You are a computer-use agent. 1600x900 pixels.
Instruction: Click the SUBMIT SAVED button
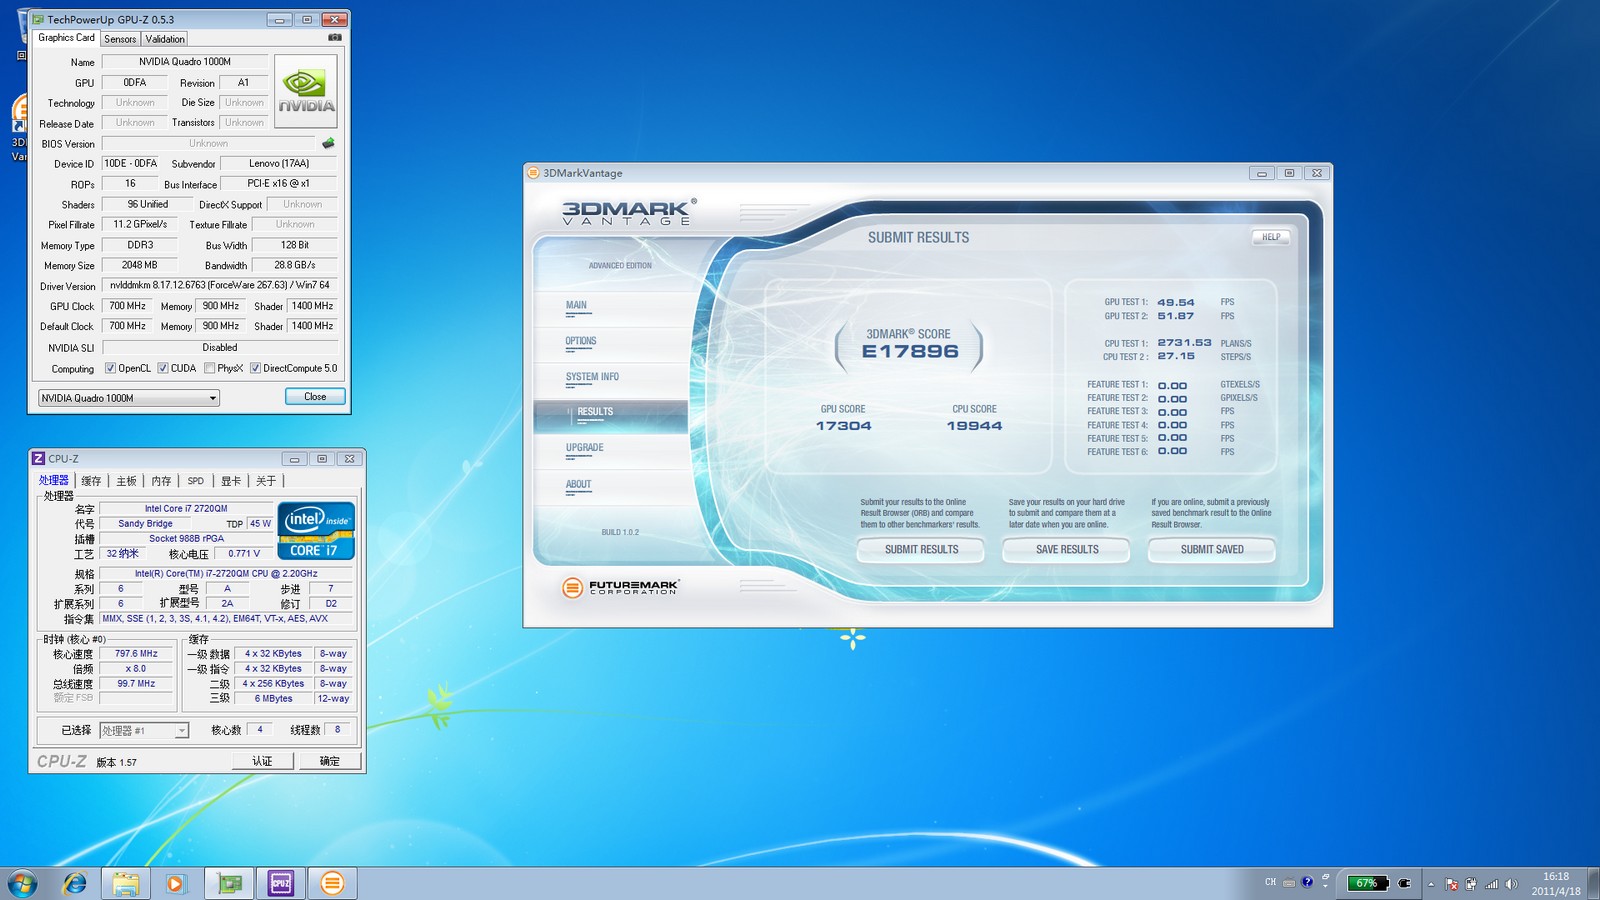point(1212,549)
